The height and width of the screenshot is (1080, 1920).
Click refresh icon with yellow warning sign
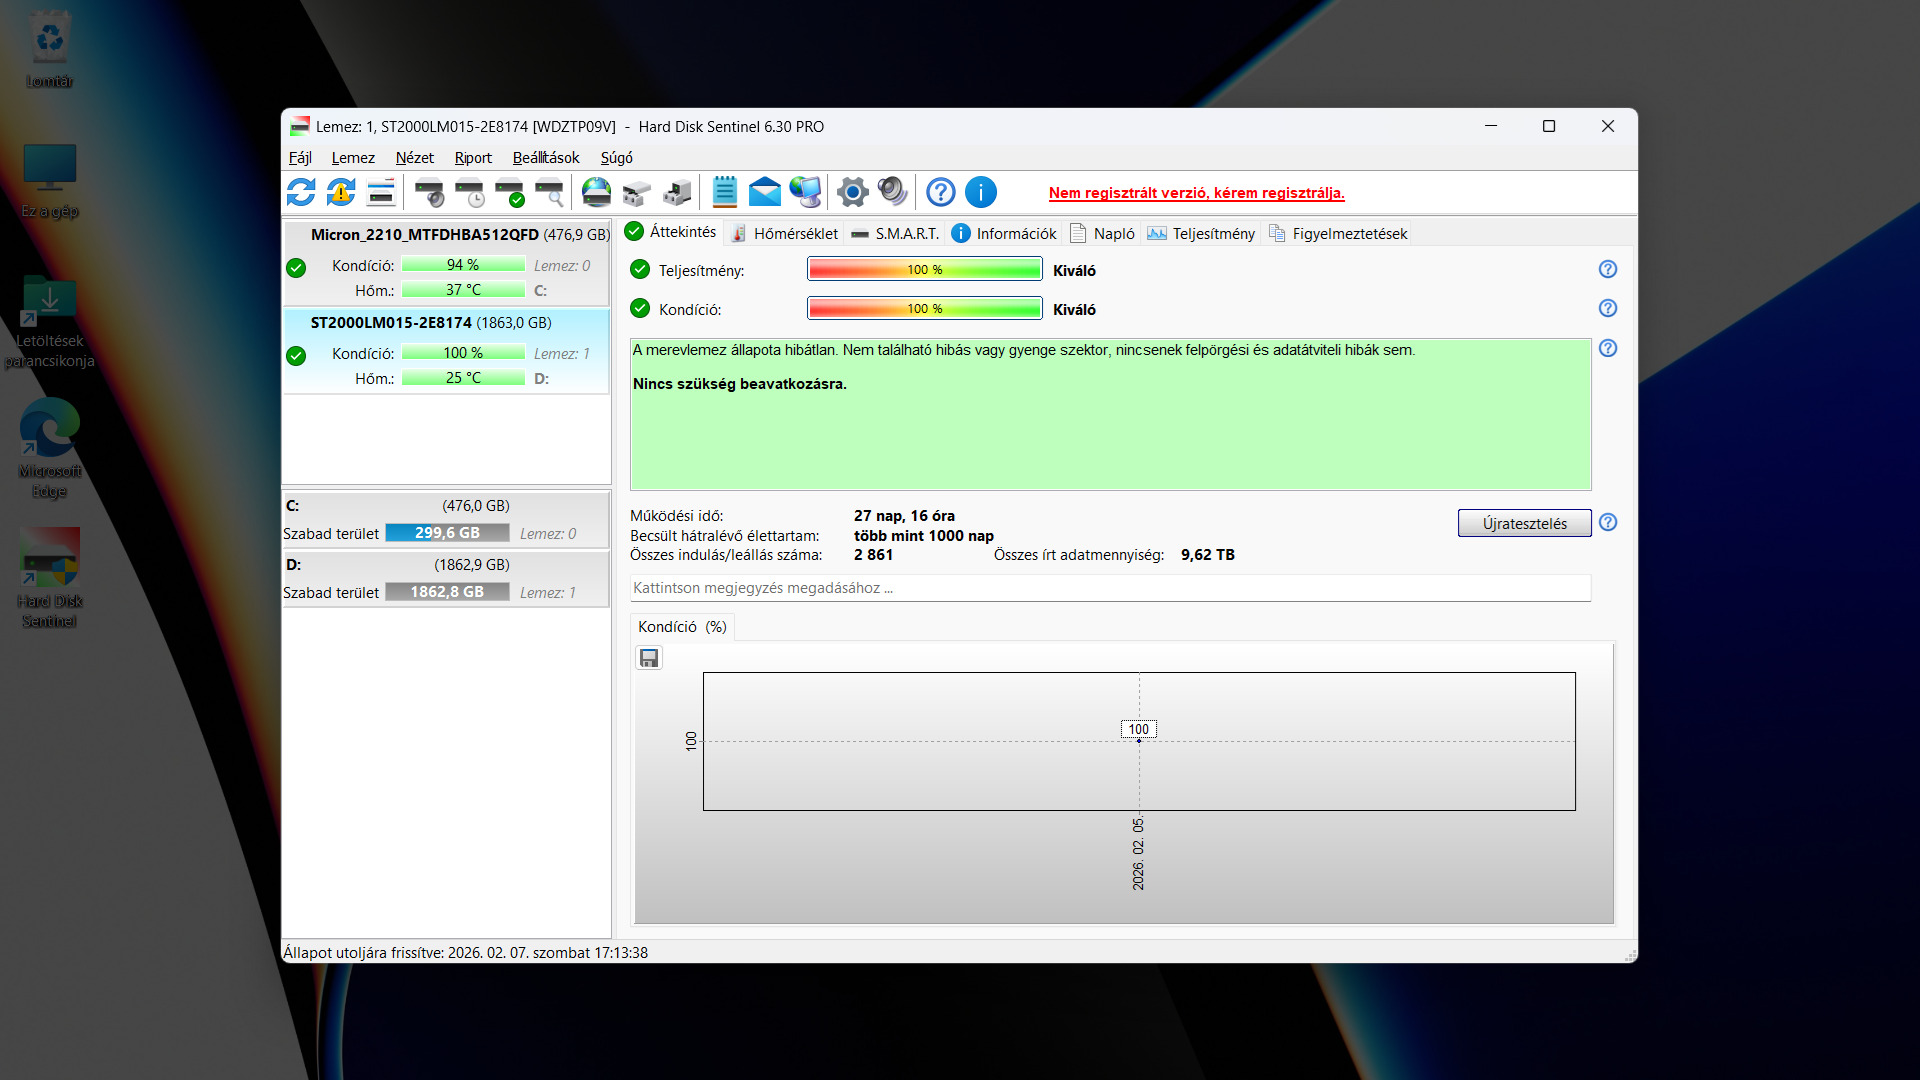(x=341, y=192)
